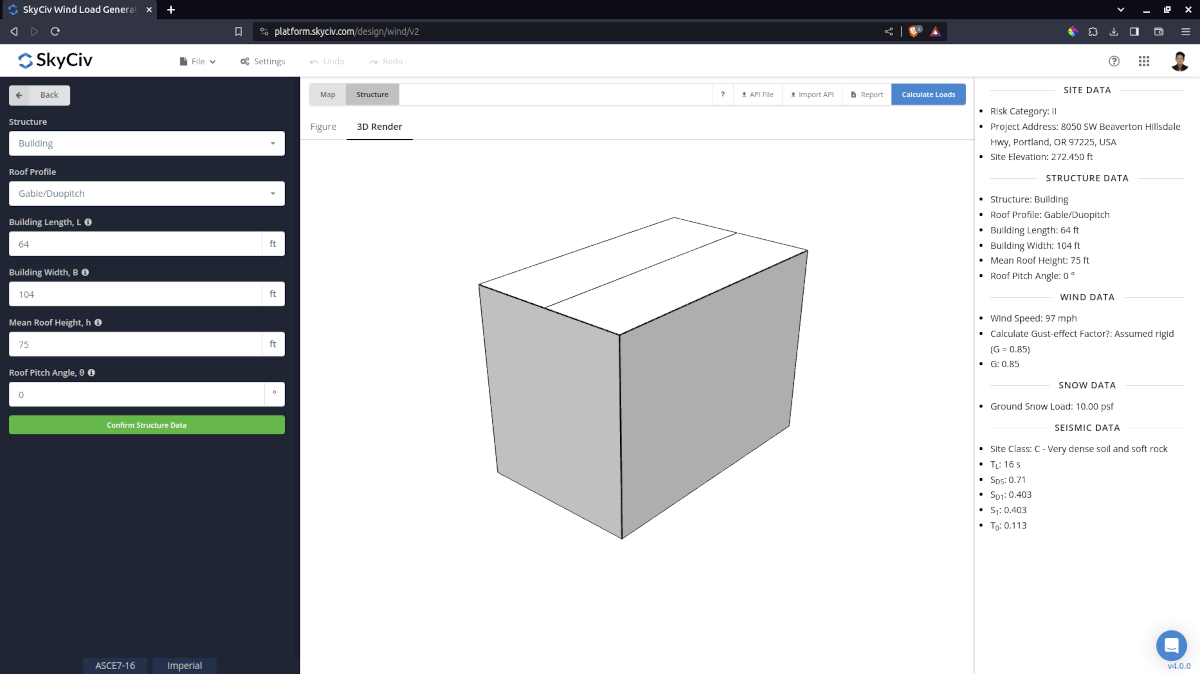Generate the wind load Report
Image resolution: width=1200 pixels, height=674 pixels.
865,94
